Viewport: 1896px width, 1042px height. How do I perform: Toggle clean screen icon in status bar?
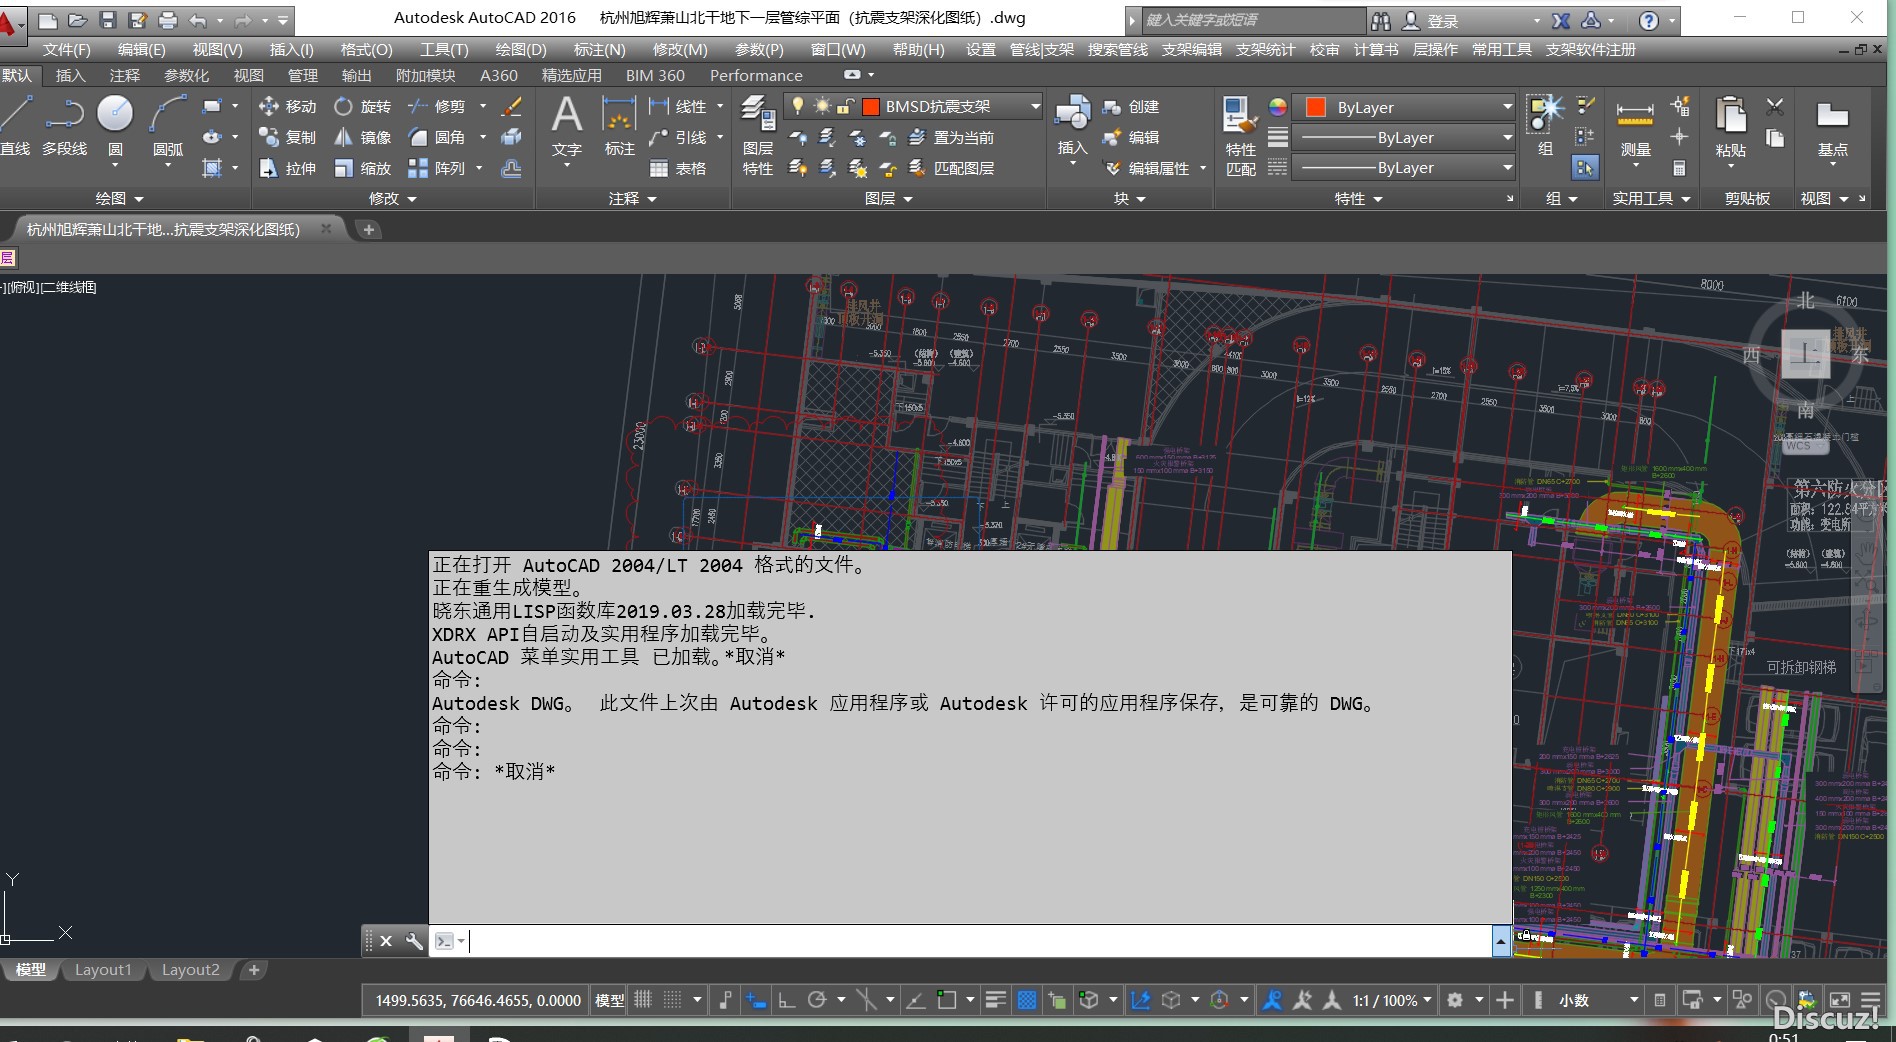(1839, 999)
